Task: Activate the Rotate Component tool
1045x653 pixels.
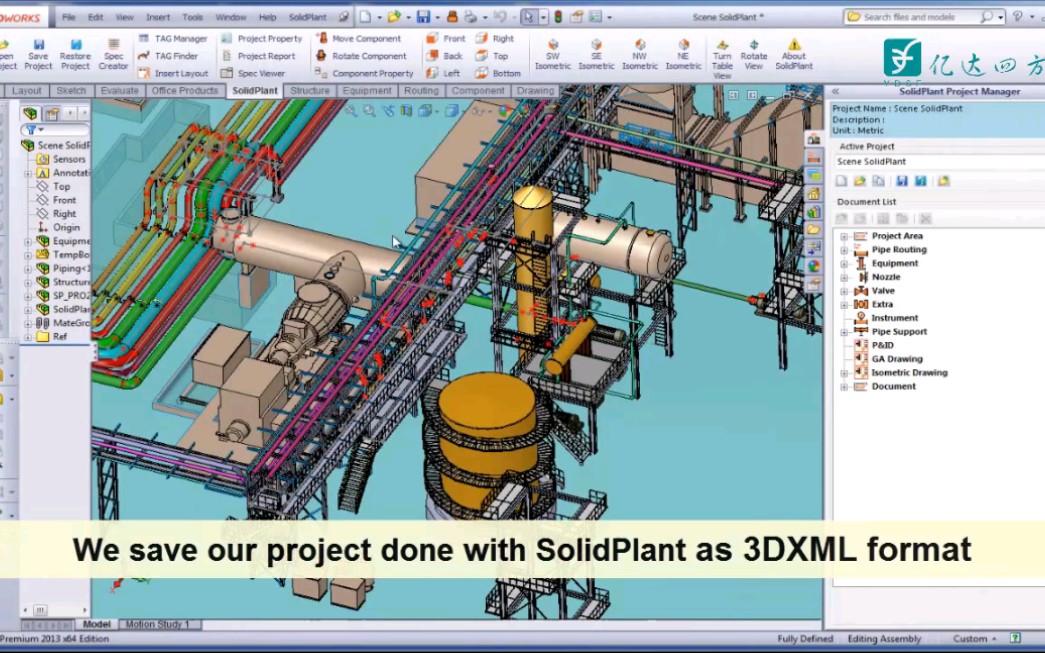Action: tap(367, 56)
